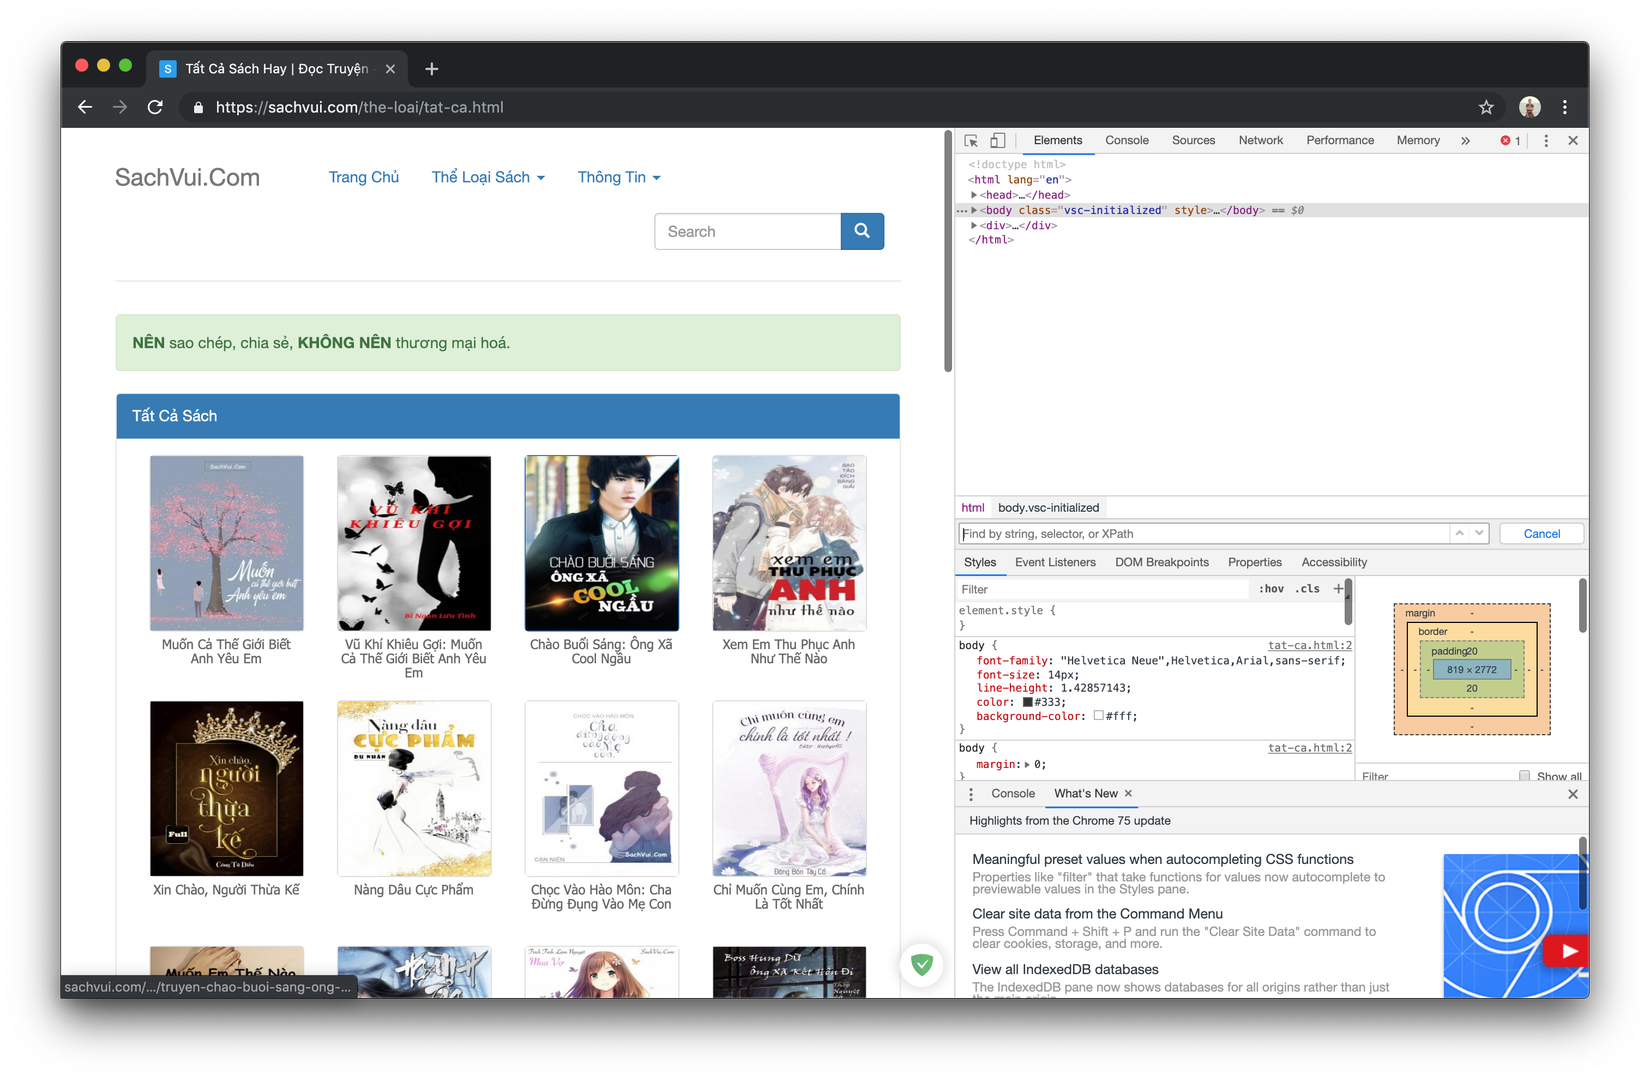The height and width of the screenshot is (1079, 1650).
Task: Select the DOM Breakpoints tab
Action: pos(1162,562)
